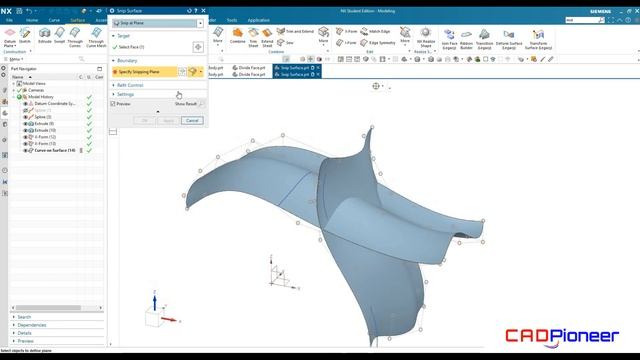Expand the Cameras tree node
The width and height of the screenshot is (640, 360).
coord(14,90)
